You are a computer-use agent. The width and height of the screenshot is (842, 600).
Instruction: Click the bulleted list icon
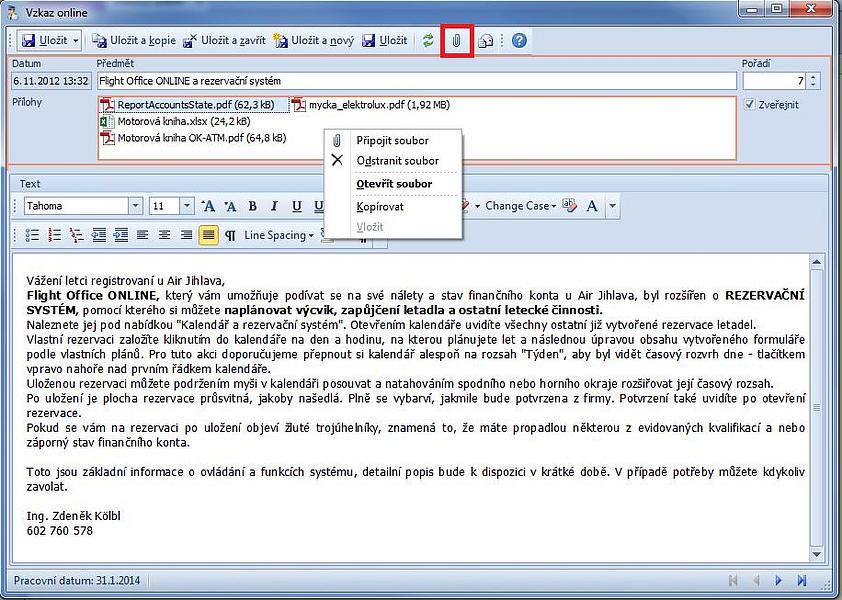[32, 235]
